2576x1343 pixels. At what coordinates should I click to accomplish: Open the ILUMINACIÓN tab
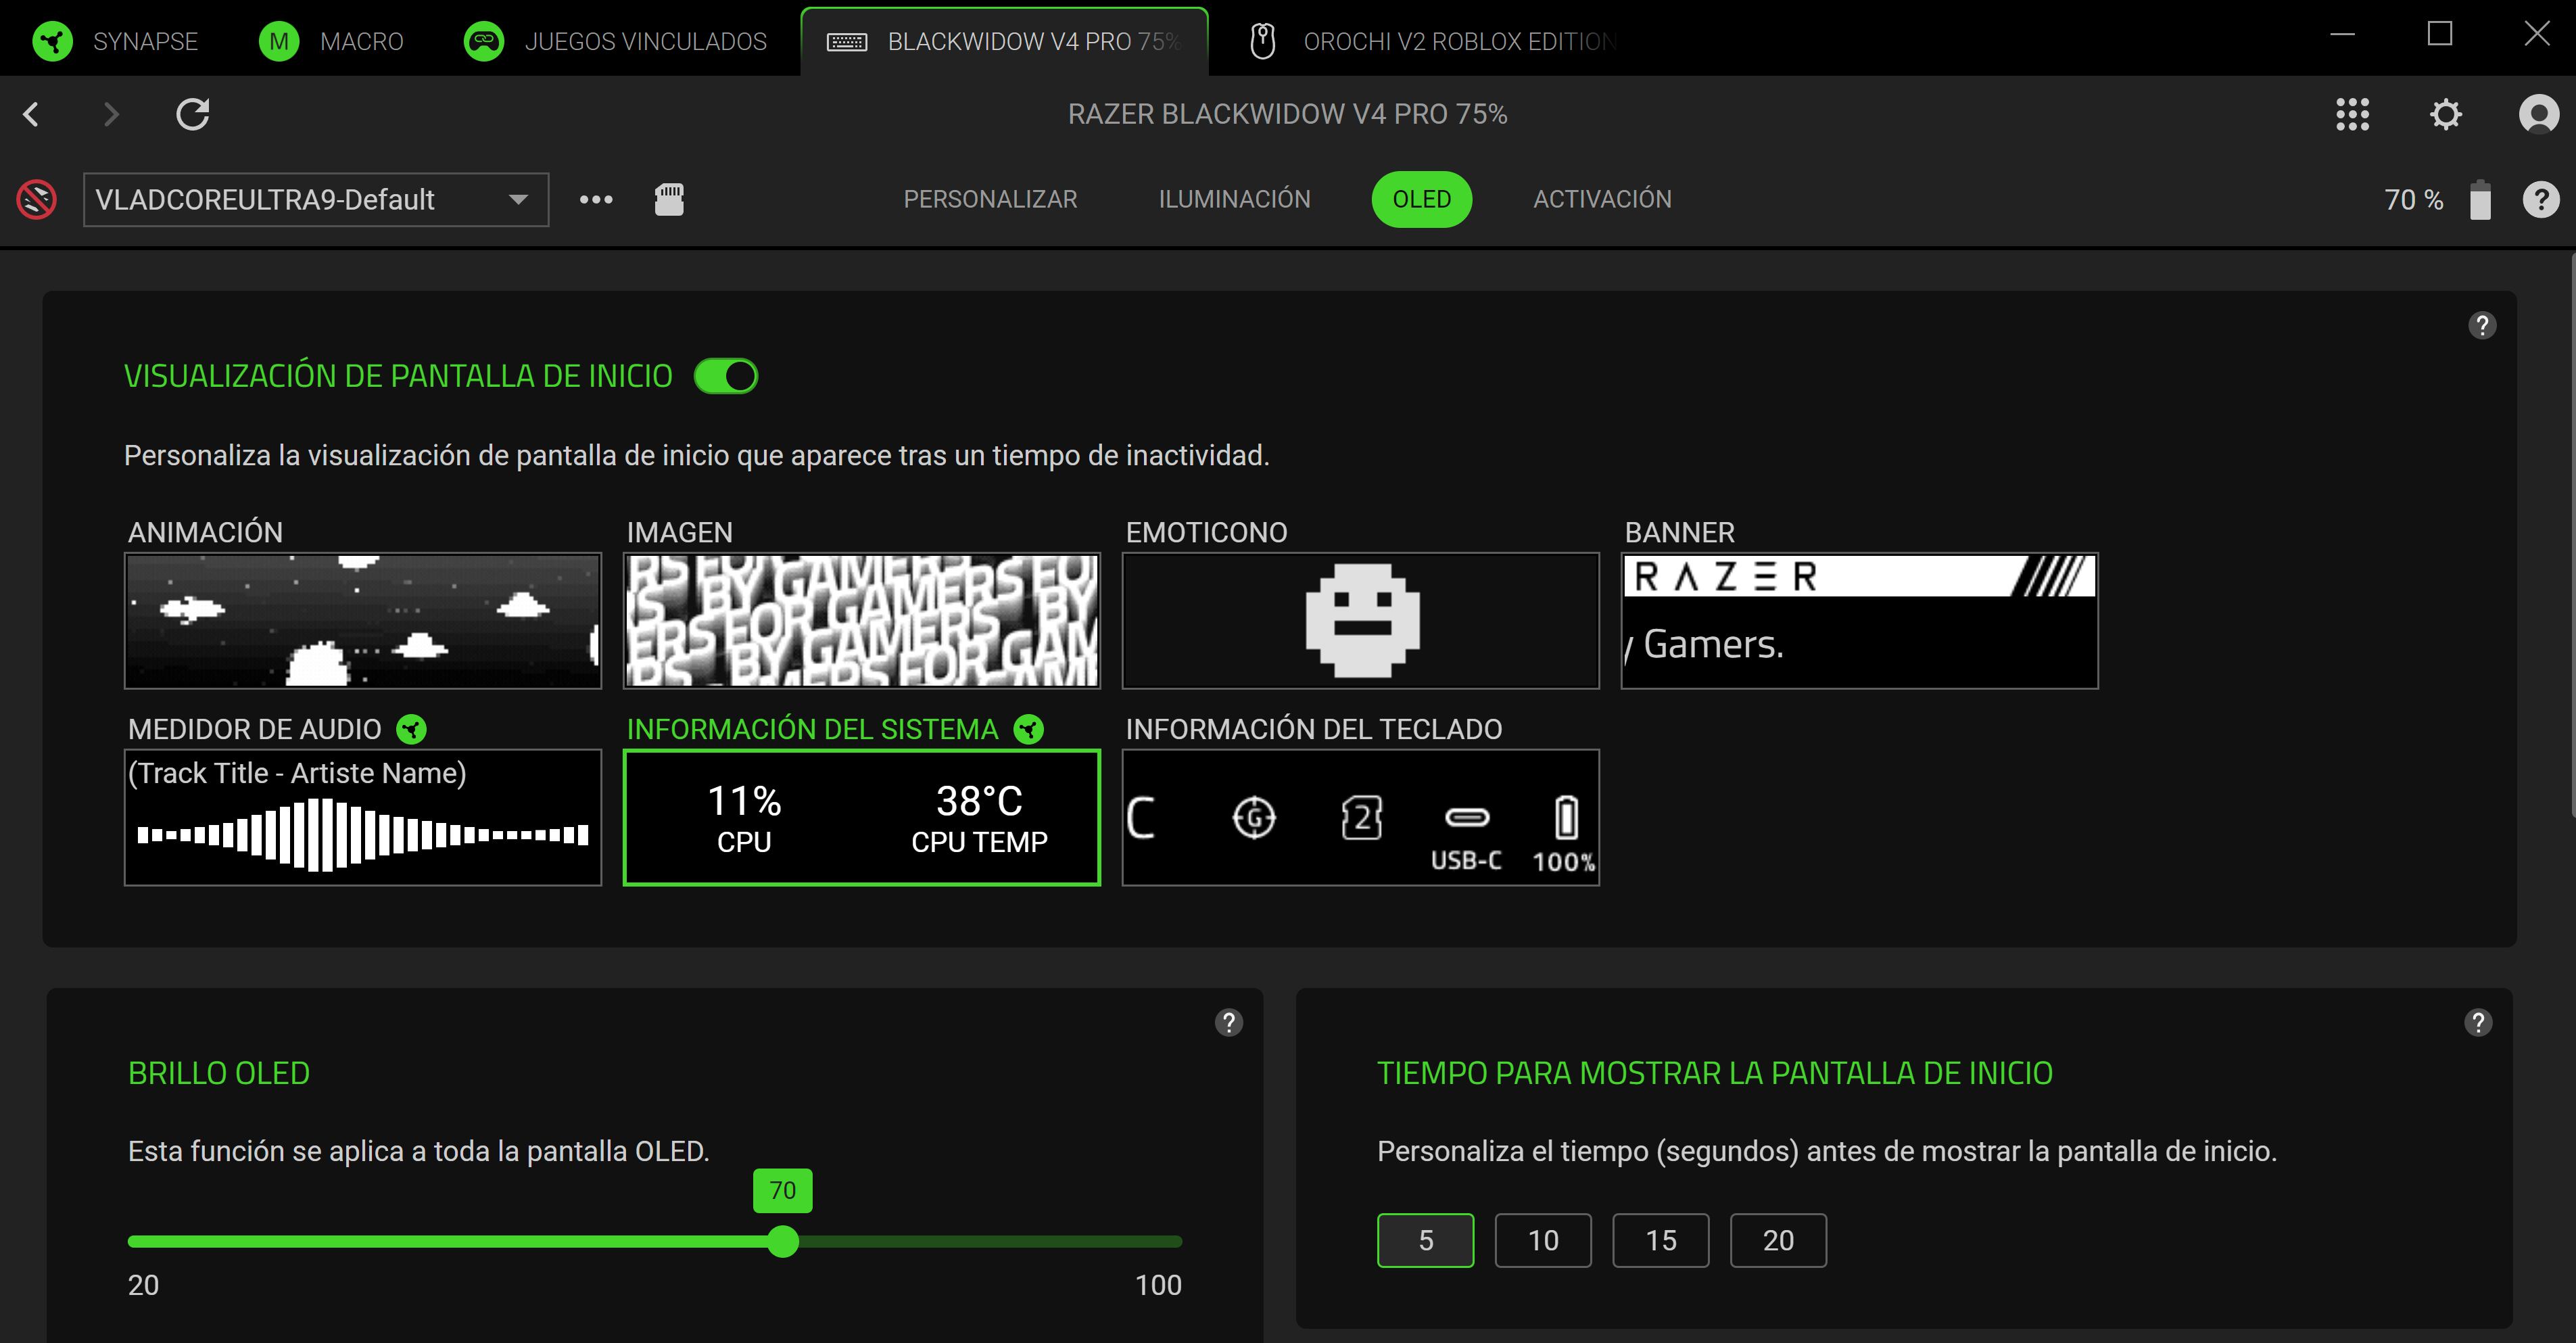pos(1234,199)
